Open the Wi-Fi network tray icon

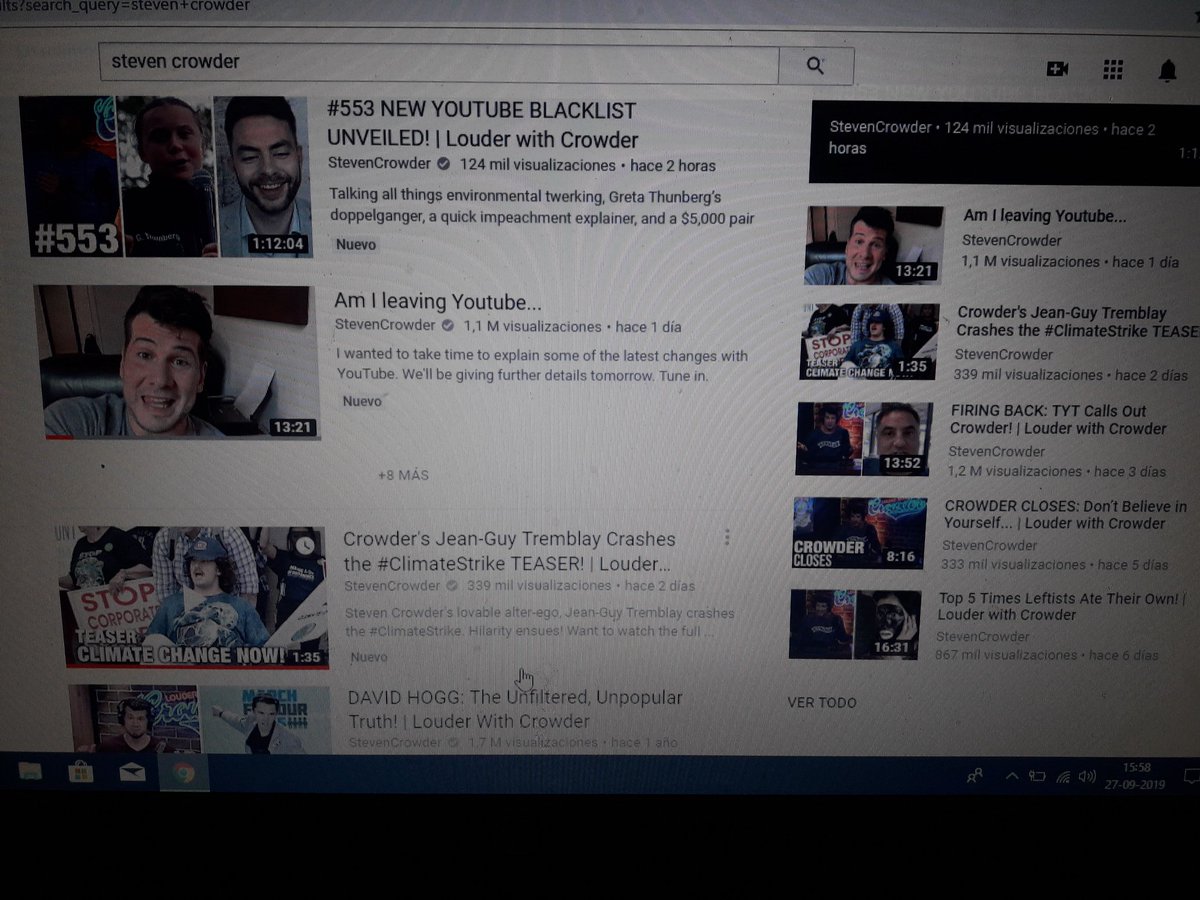pyautogui.click(x=1063, y=776)
